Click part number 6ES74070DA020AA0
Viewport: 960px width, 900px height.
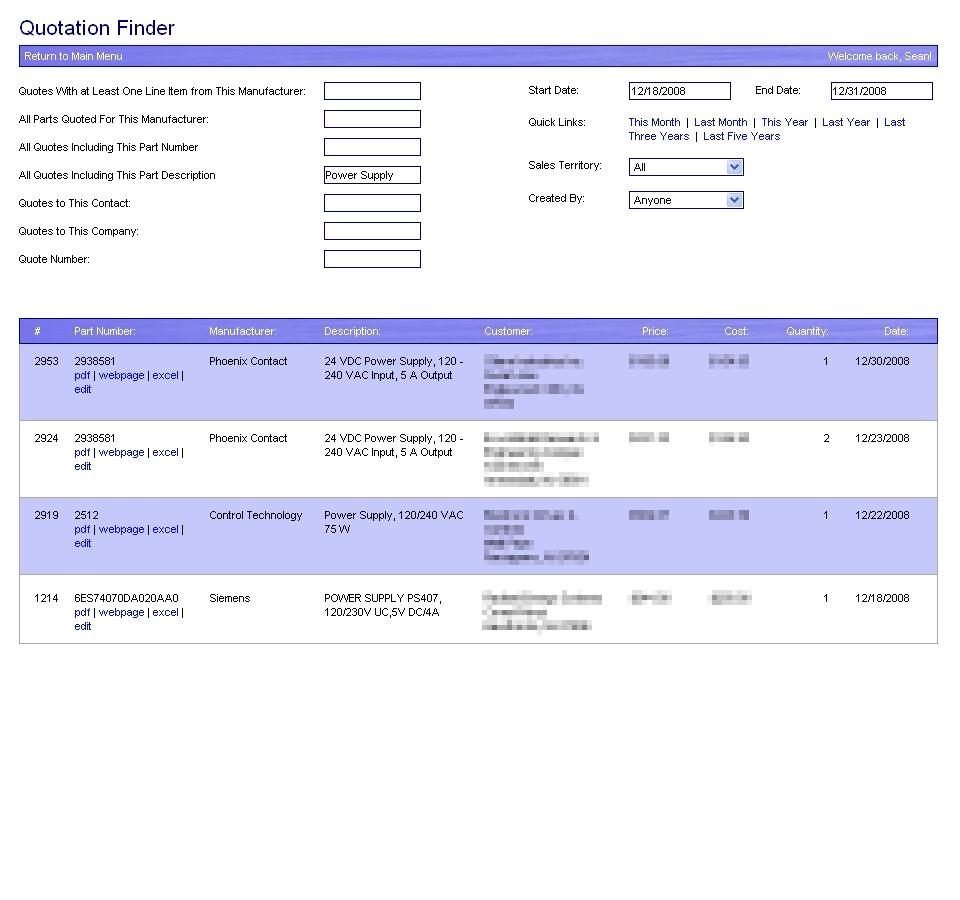(x=126, y=598)
